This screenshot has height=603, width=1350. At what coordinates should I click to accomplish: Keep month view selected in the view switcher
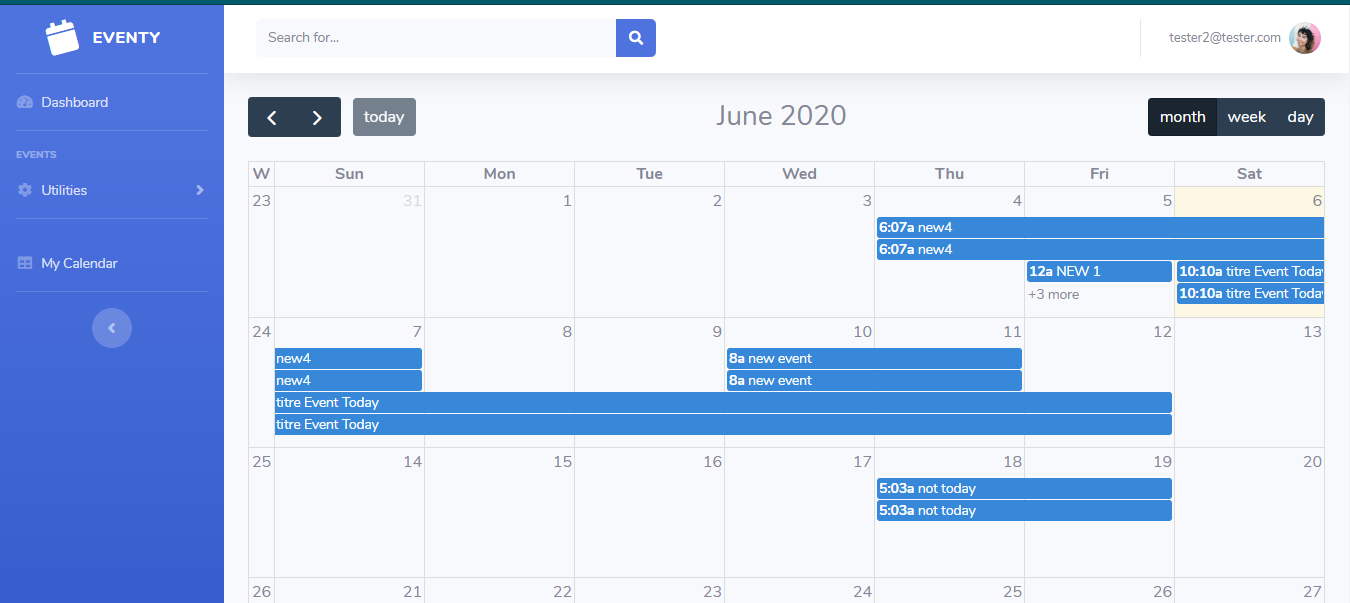coord(1183,116)
